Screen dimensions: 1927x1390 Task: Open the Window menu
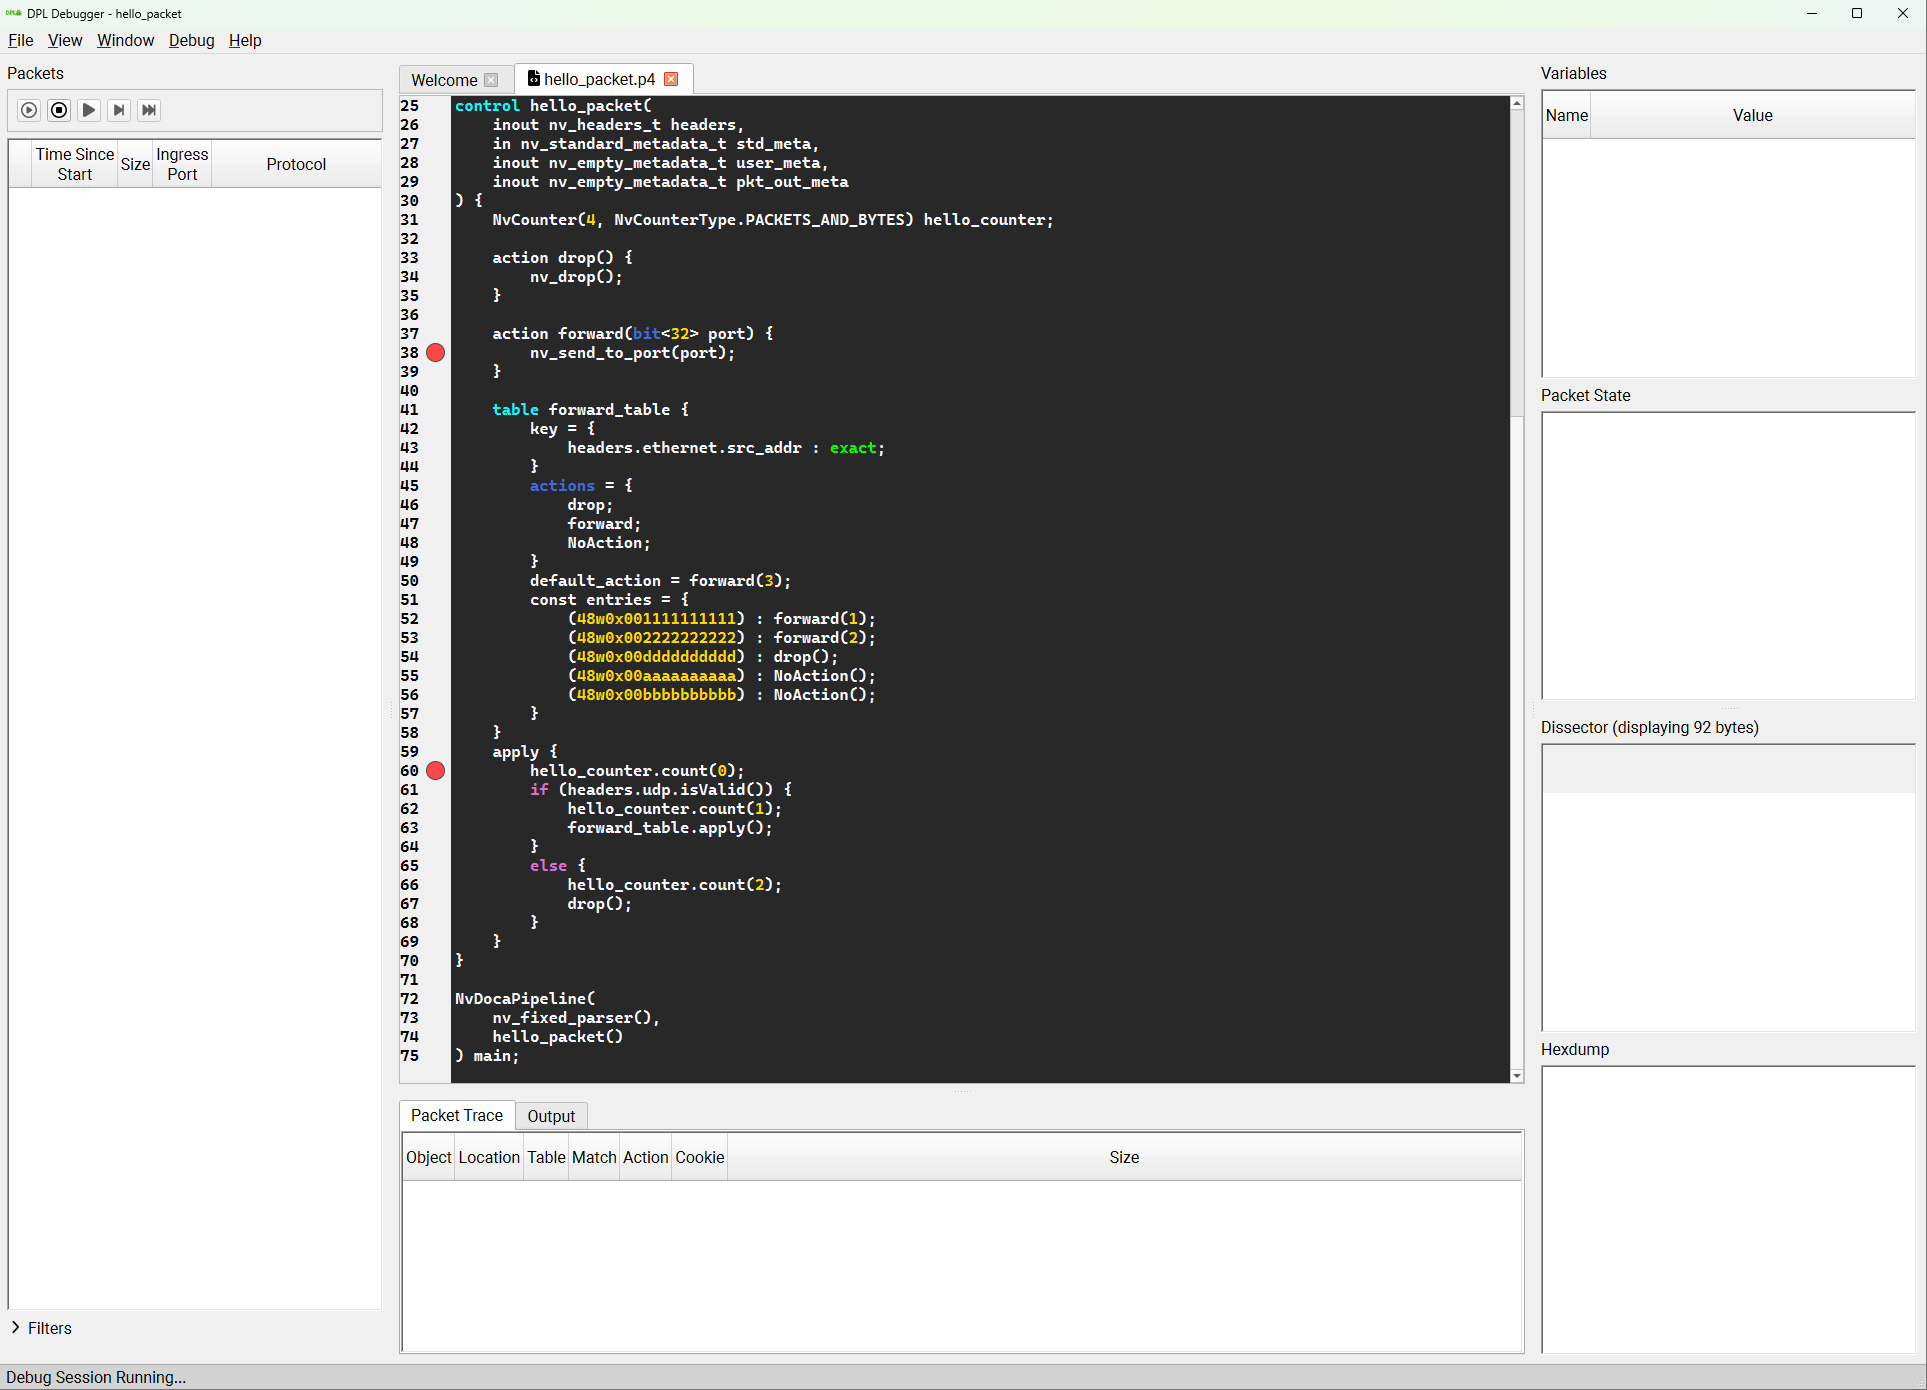pyautogui.click(x=125, y=40)
